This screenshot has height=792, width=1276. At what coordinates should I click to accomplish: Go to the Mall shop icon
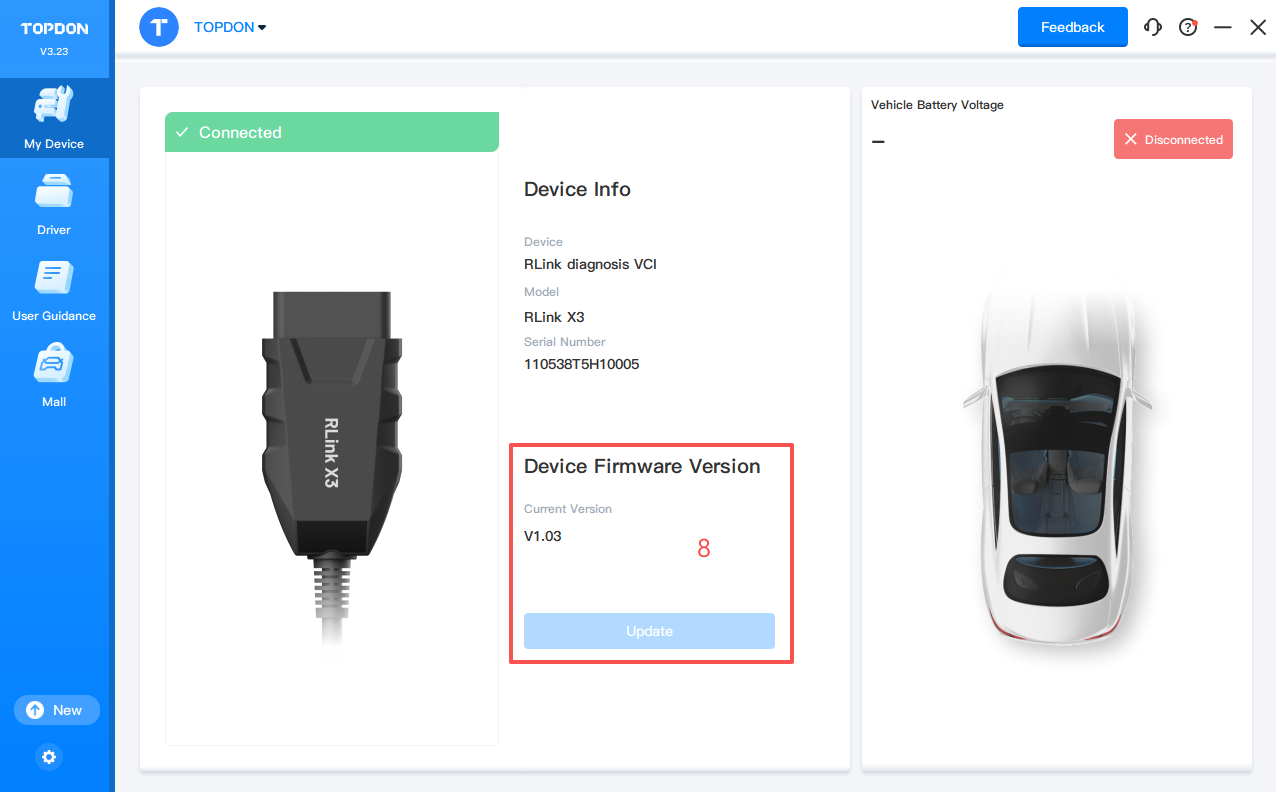[x=54, y=376]
